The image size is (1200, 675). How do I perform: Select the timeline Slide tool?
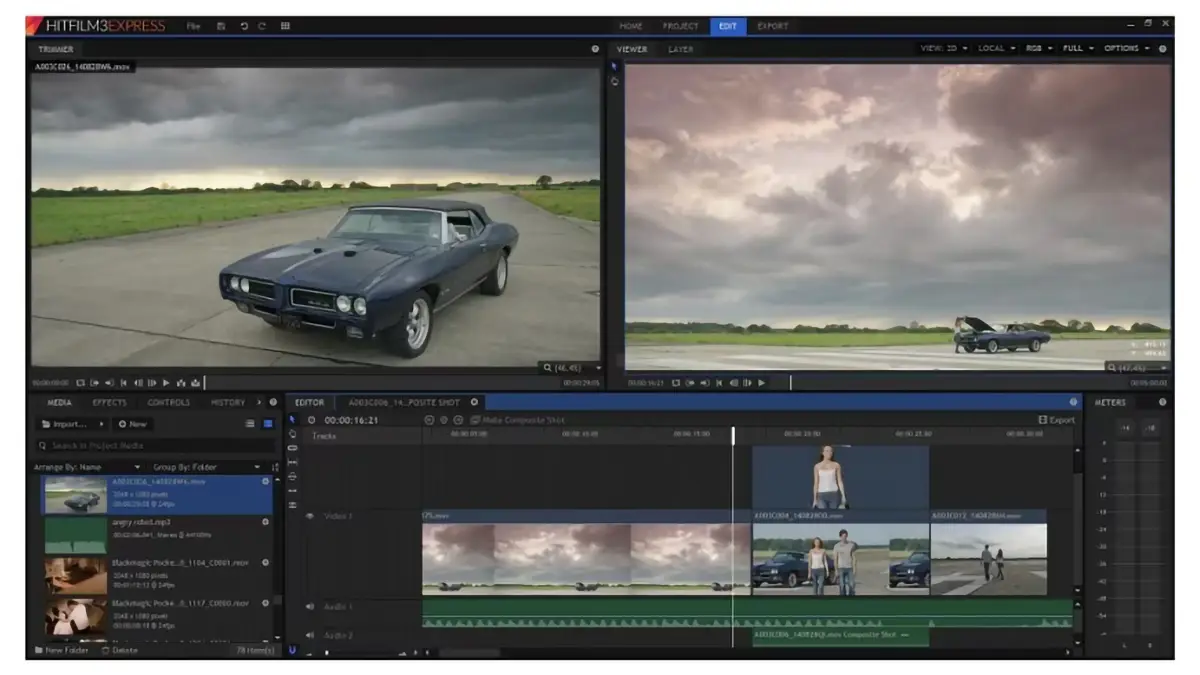[x=292, y=476]
